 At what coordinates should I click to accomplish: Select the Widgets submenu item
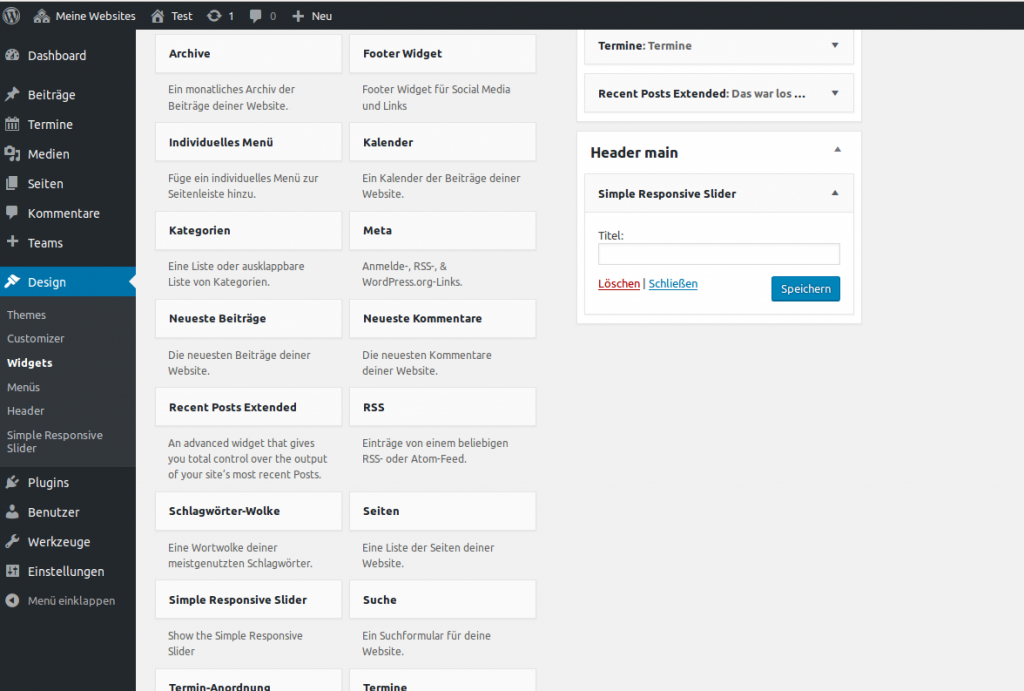coord(29,362)
